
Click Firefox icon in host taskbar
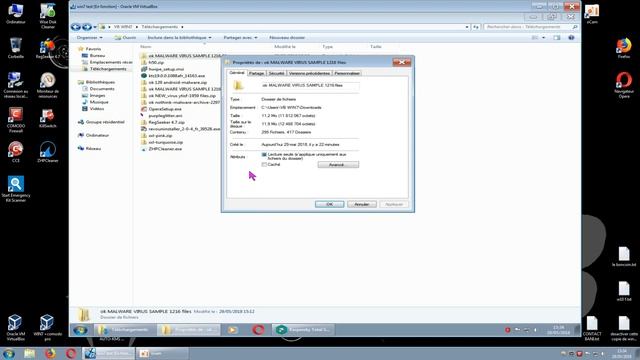(x=50, y=353)
